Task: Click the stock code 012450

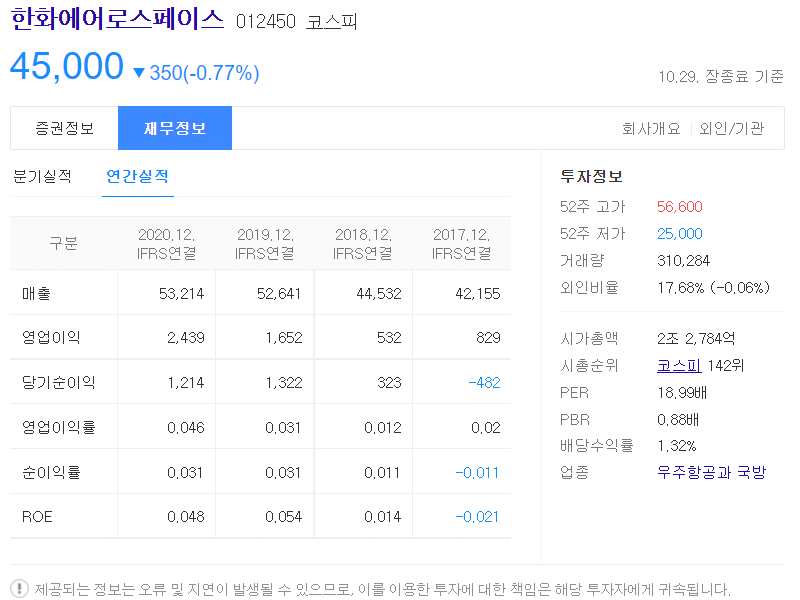Action: click(266, 22)
